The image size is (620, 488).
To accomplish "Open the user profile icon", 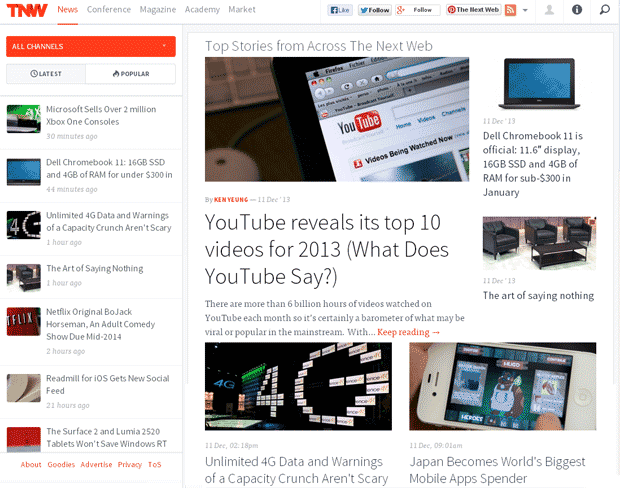I will [x=549, y=10].
